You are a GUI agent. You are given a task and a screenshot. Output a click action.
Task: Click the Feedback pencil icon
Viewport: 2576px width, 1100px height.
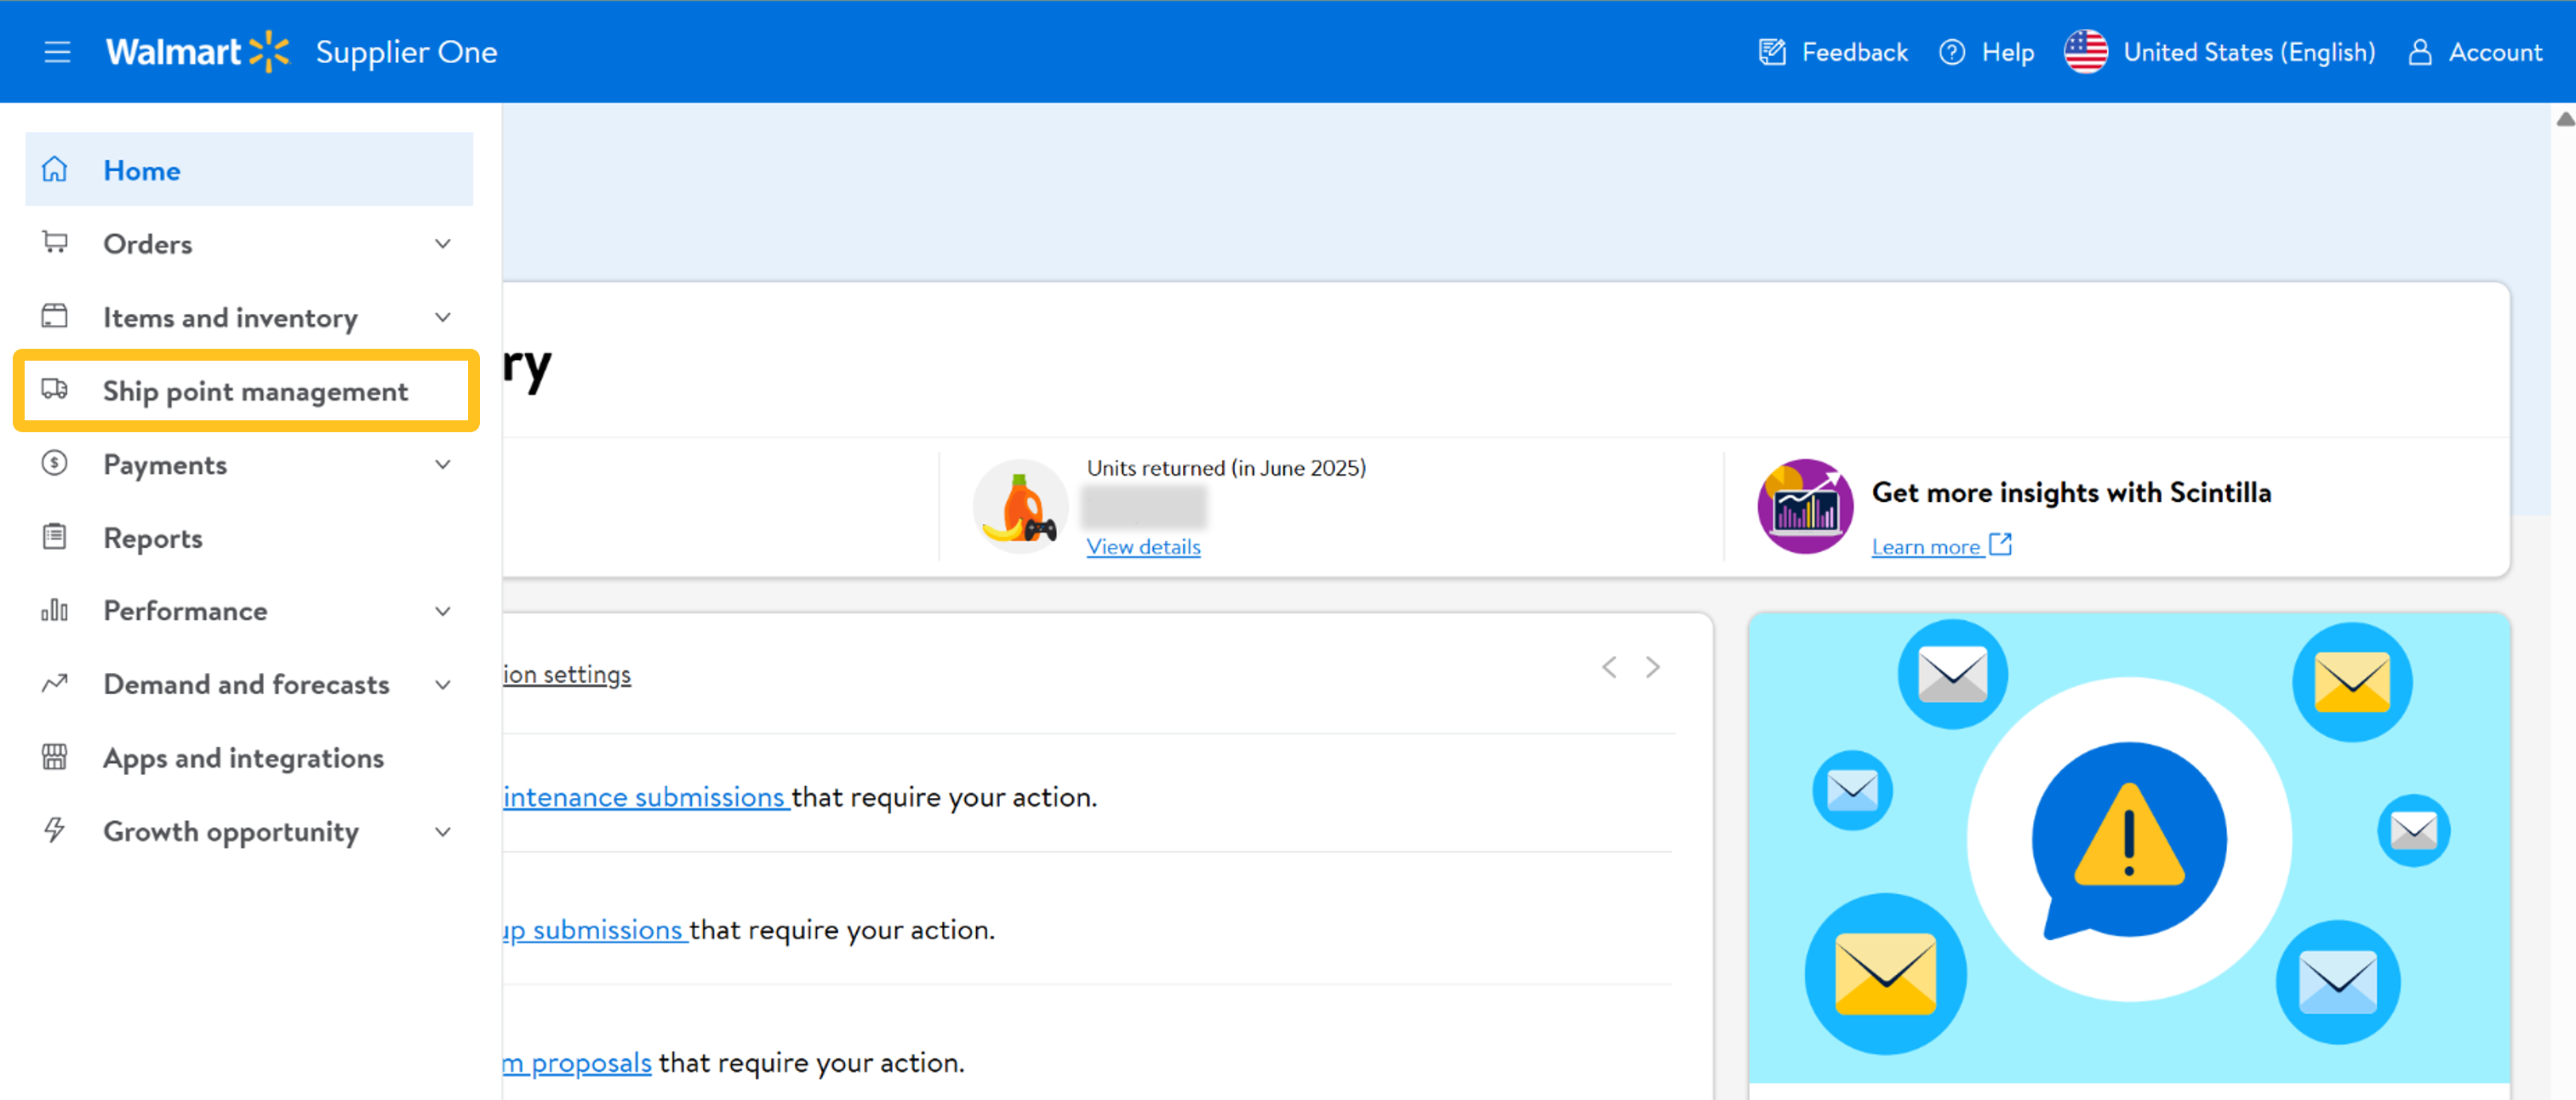[1771, 52]
